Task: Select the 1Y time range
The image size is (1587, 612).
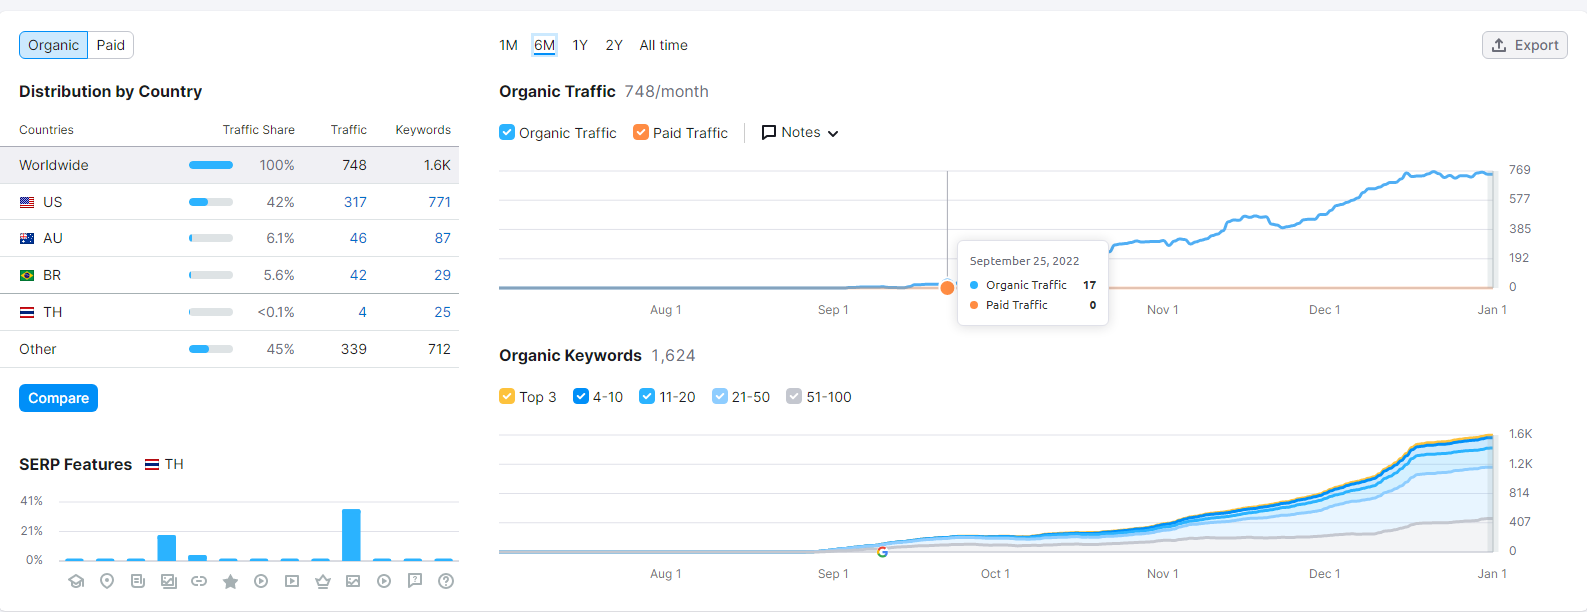Action: point(580,45)
